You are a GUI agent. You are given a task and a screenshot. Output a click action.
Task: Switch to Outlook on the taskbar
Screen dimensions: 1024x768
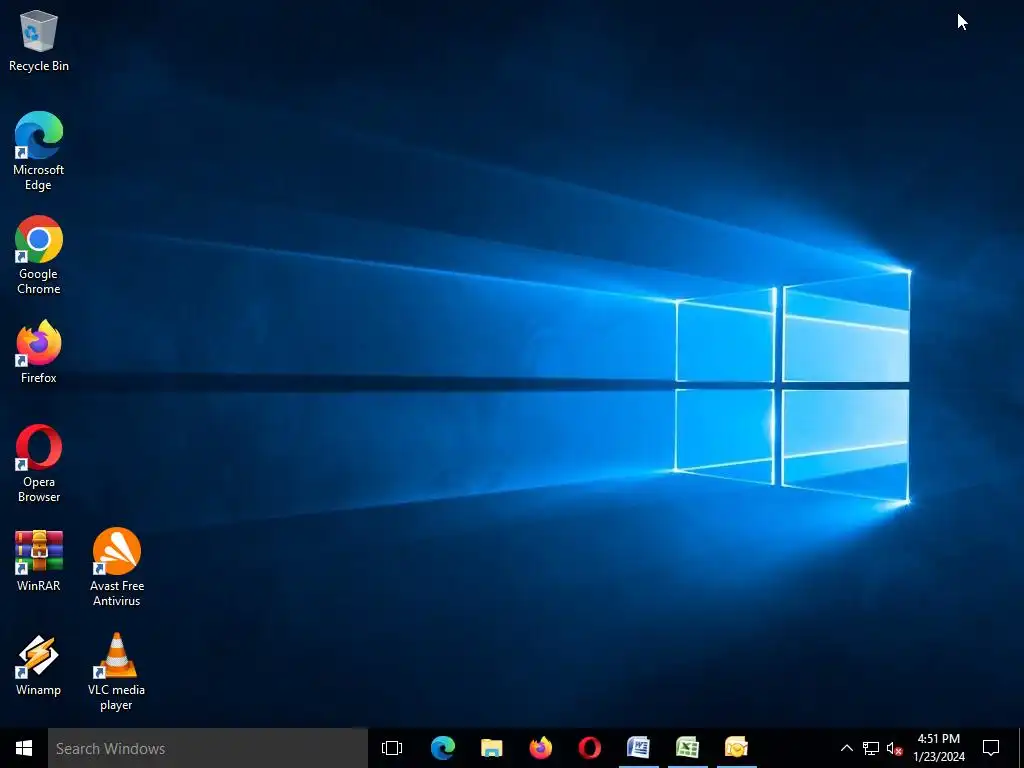(737, 748)
